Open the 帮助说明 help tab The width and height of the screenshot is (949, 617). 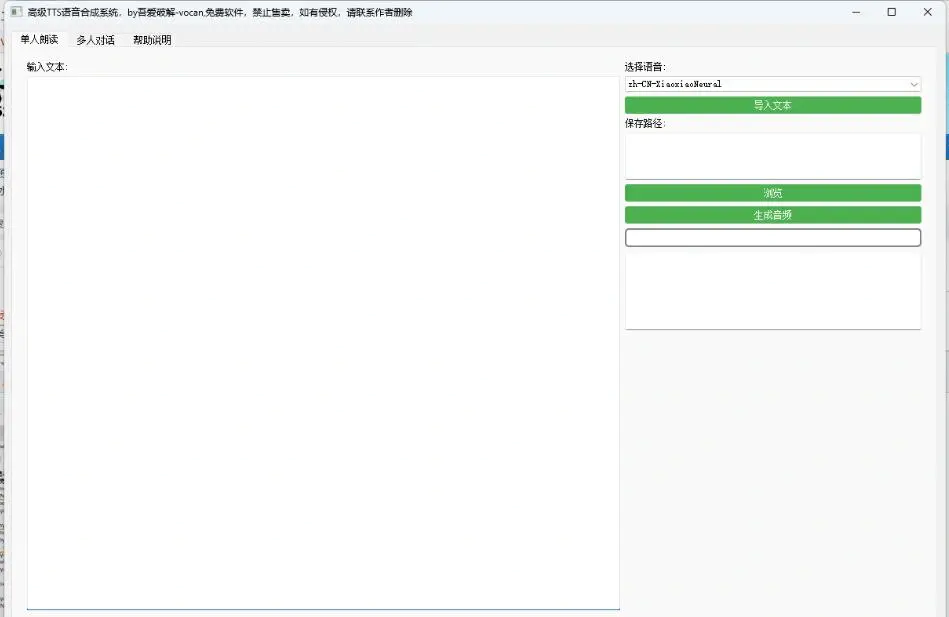click(x=151, y=39)
